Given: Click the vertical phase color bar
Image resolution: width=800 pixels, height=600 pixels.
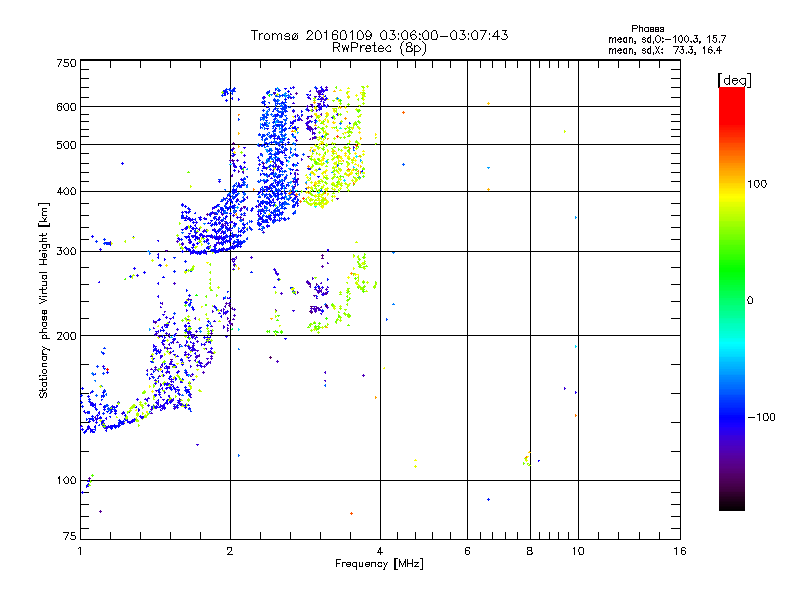Looking at the screenshot, I should [732, 299].
